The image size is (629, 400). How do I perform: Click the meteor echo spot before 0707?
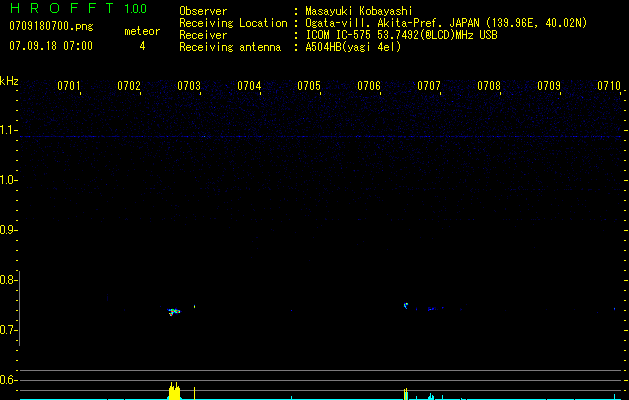pos(406,305)
